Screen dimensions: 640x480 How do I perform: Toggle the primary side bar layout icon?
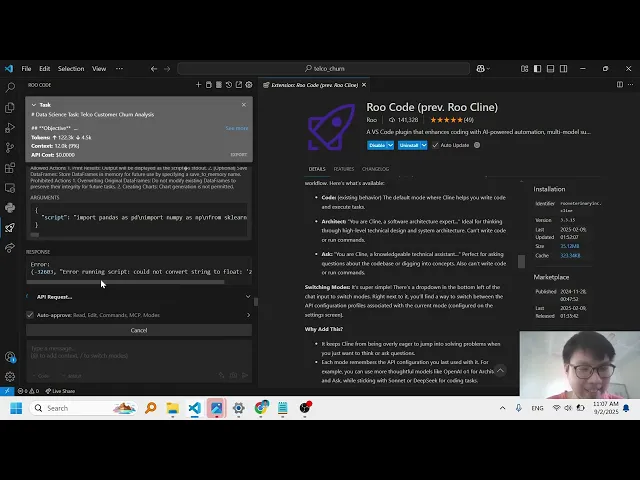coord(538,69)
